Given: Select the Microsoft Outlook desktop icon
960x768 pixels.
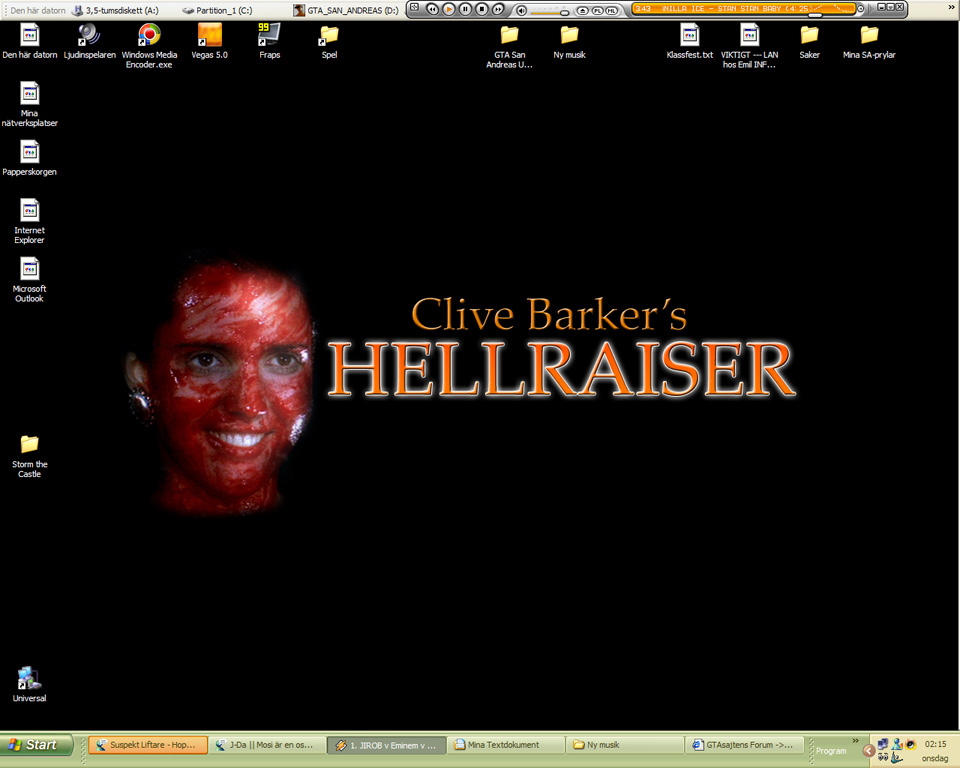Looking at the screenshot, I should (29, 280).
